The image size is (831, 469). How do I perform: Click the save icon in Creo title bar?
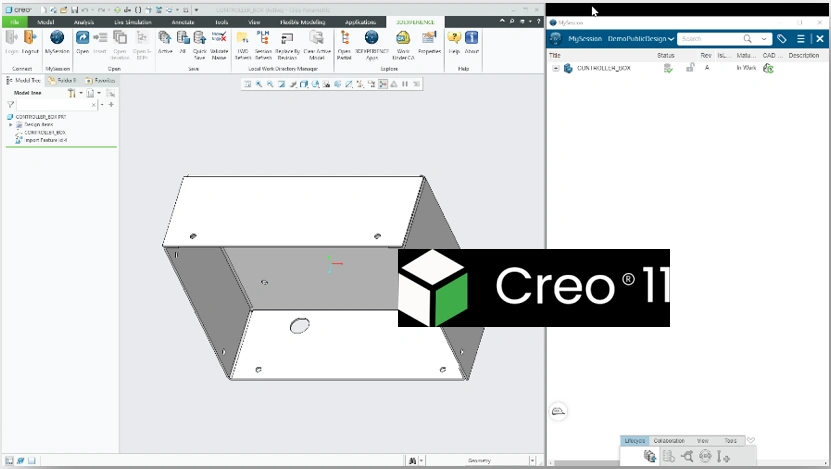pos(75,10)
